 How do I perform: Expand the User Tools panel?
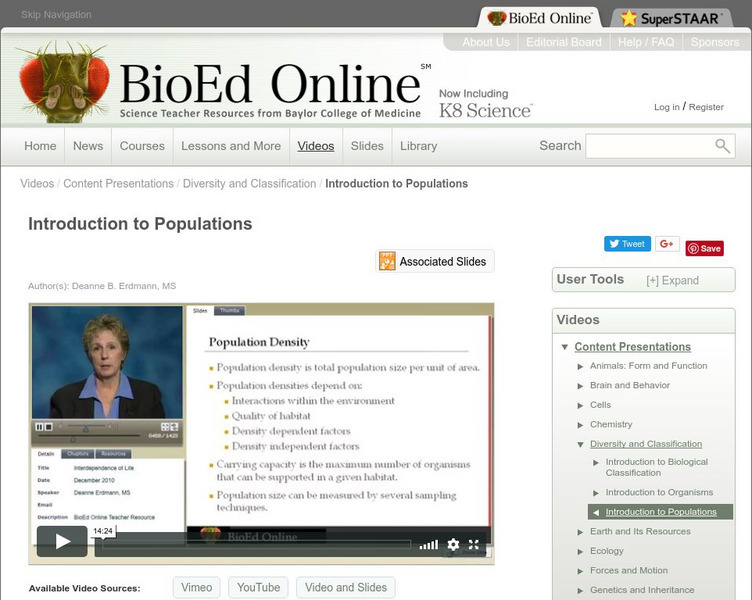pyautogui.click(x=672, y=281)
